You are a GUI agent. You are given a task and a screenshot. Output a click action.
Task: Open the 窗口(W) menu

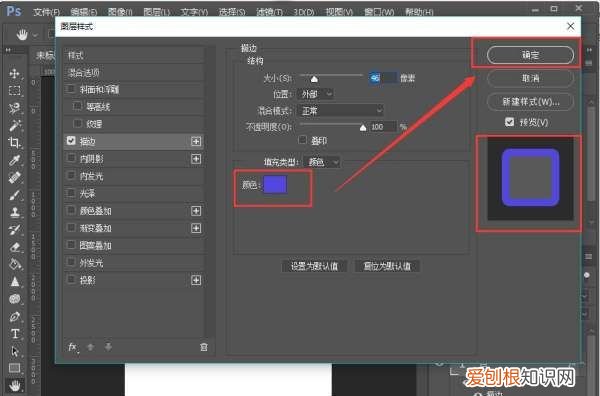pyautogui.click(x=379, y=12)
